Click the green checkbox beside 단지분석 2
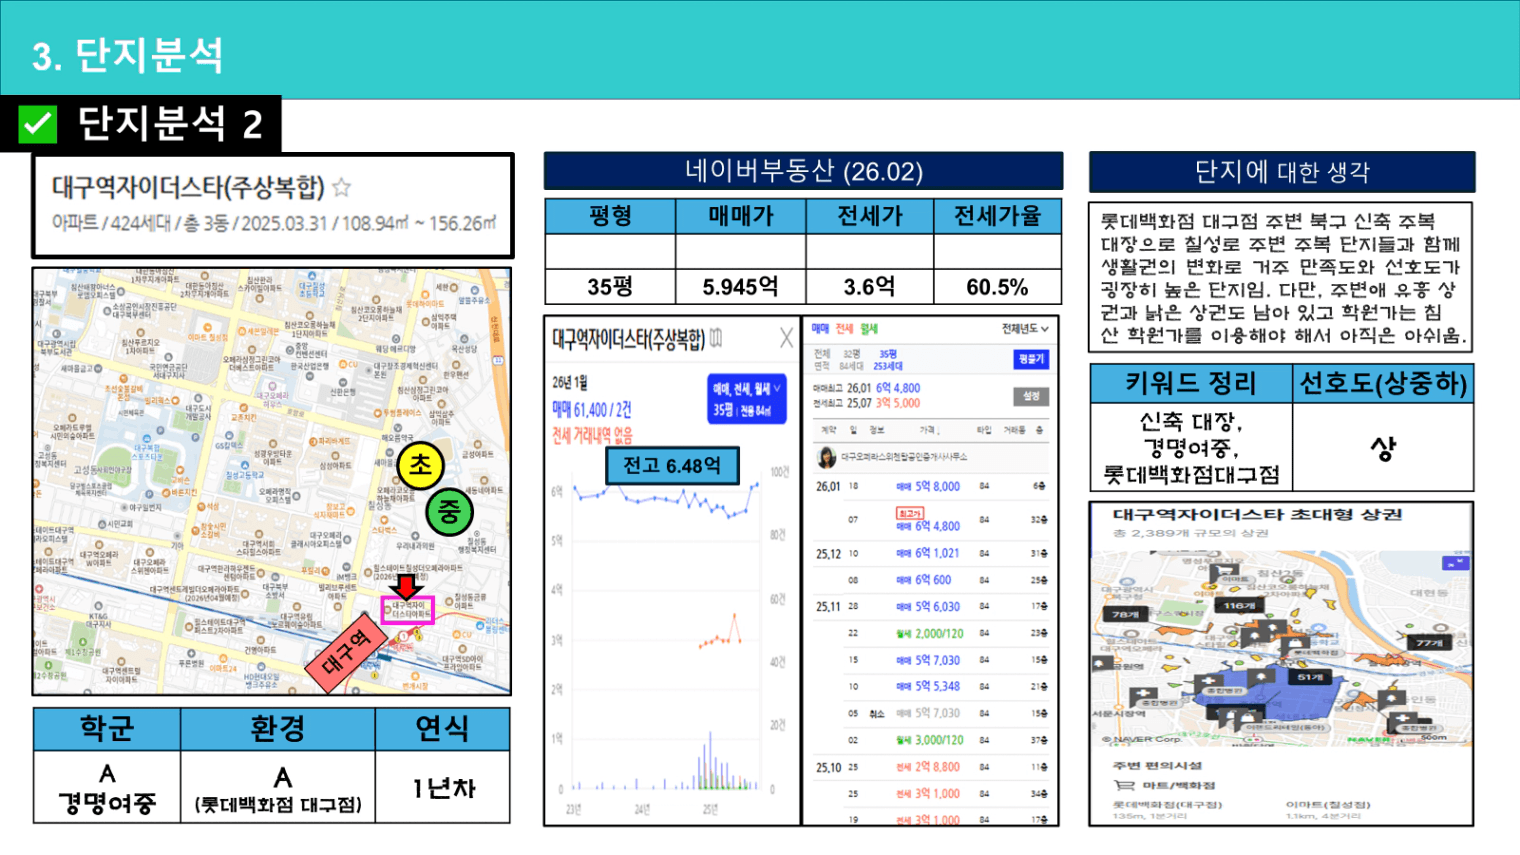The width and height of the screenshot is (1520, 855). pyautogui.click(x=38, y=125)
